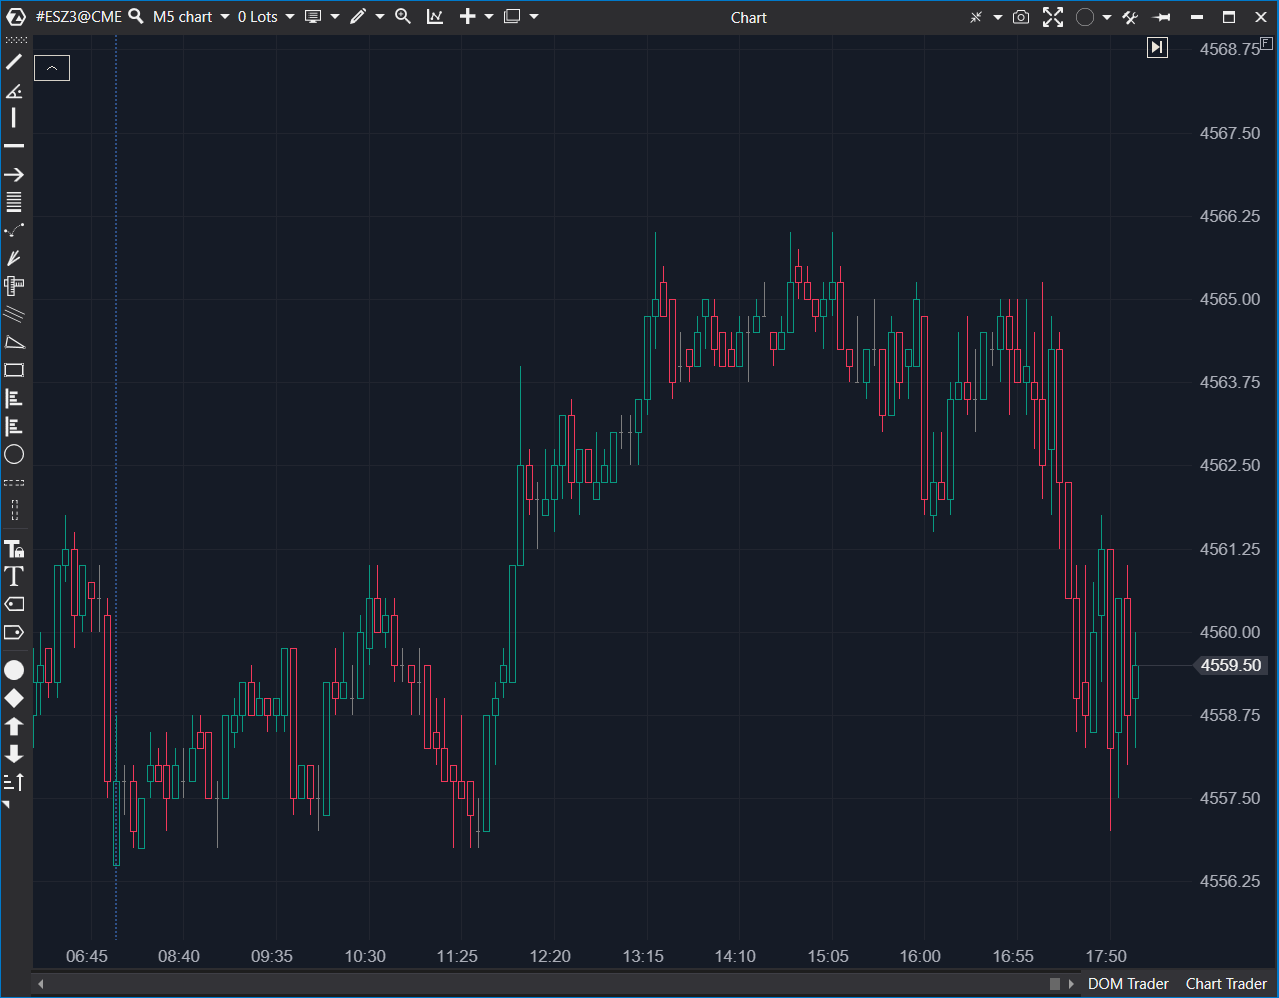The image size is (1279, 998).
Task: Open the monitor display template icon
Action: 313,17
